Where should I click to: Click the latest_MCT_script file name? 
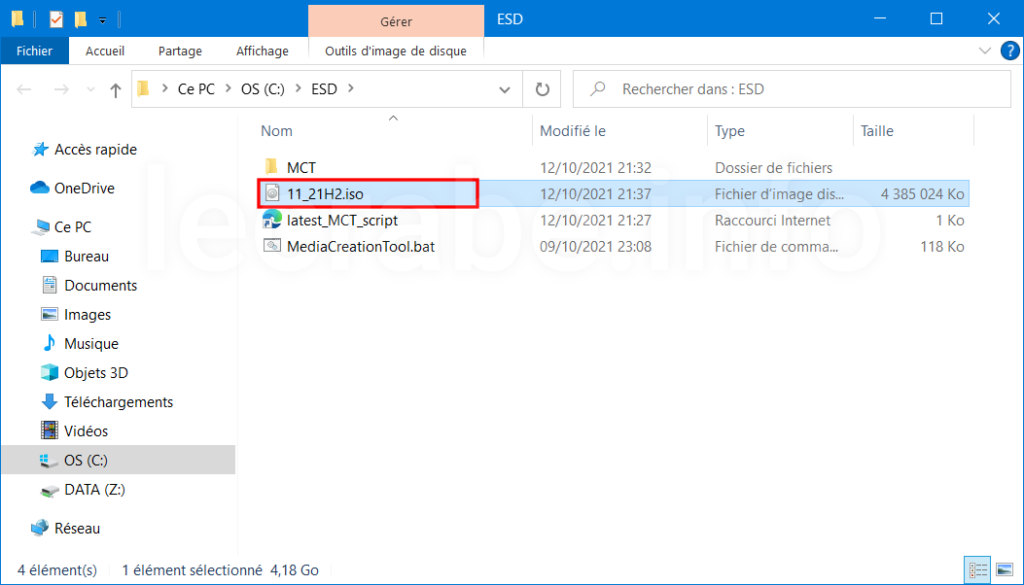(342, 221)
